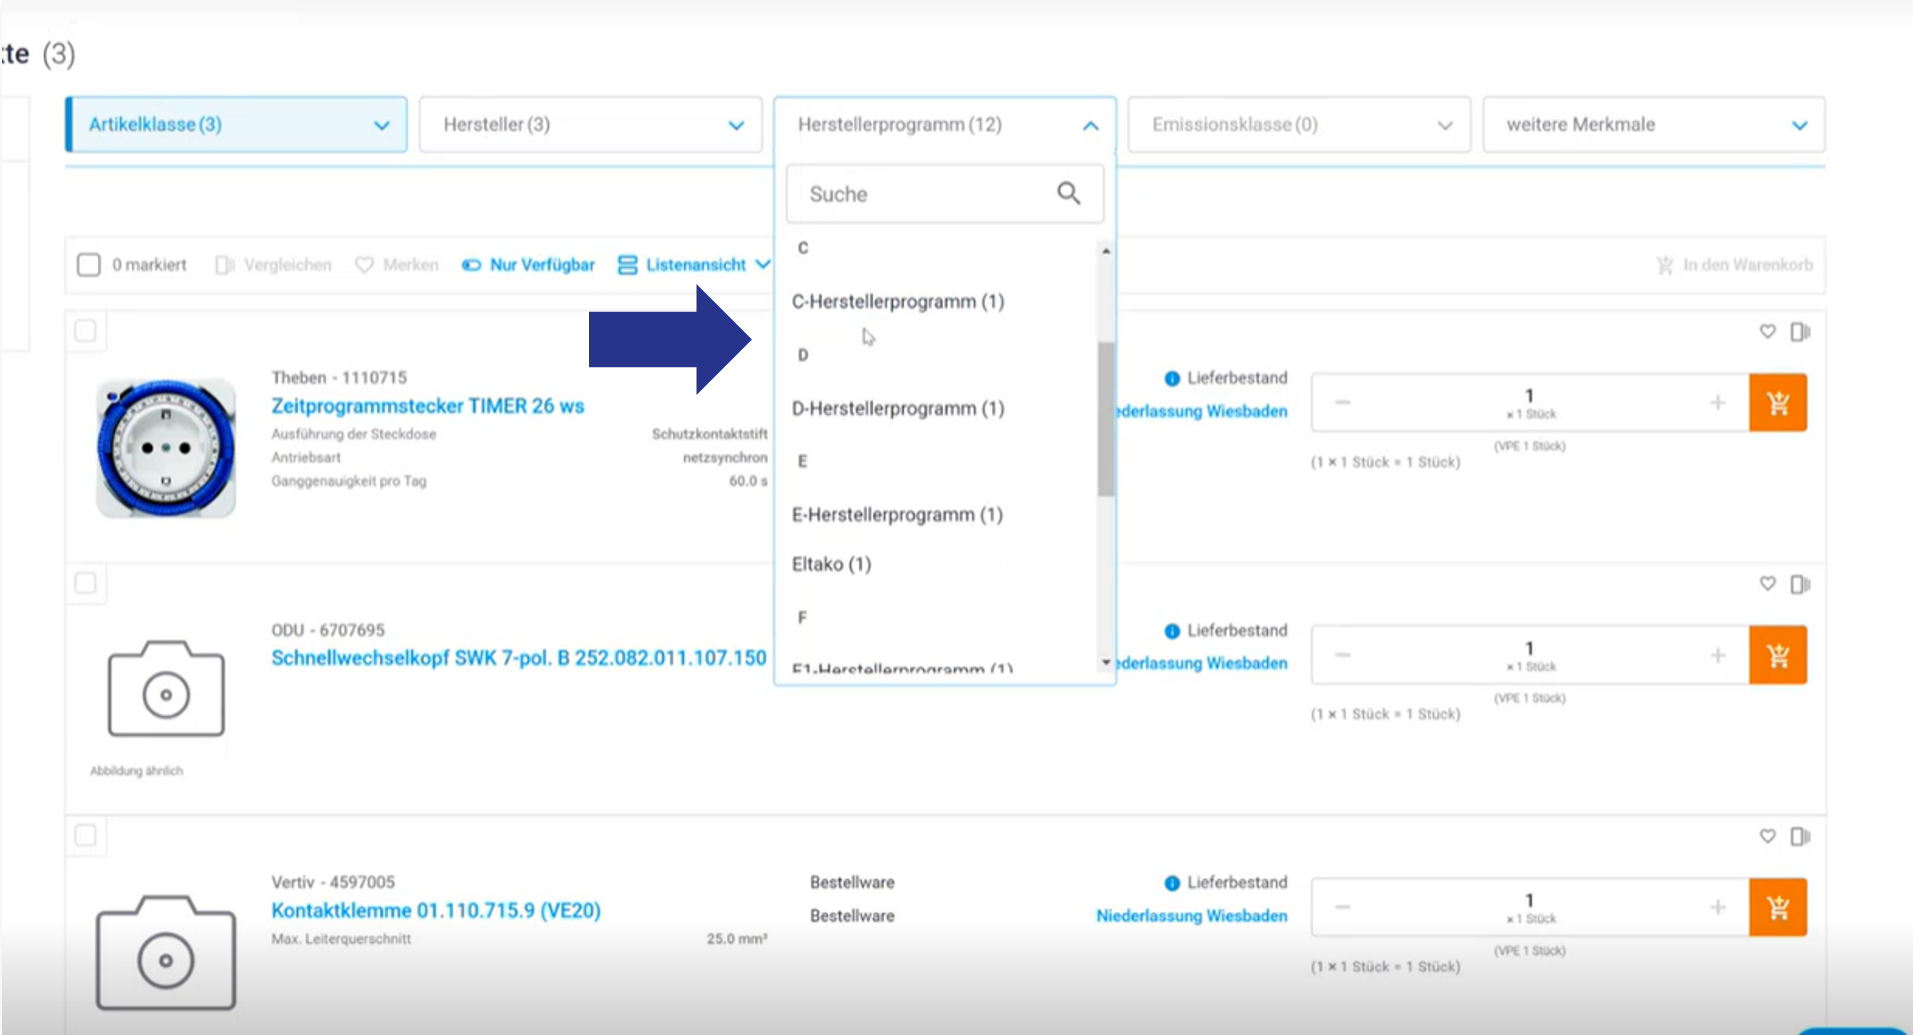Viewport: 1913px width, 1035px height.
Task: Favorite the Zeitprogrammstecker with heart icon
Action: (x=1768, y=331)
